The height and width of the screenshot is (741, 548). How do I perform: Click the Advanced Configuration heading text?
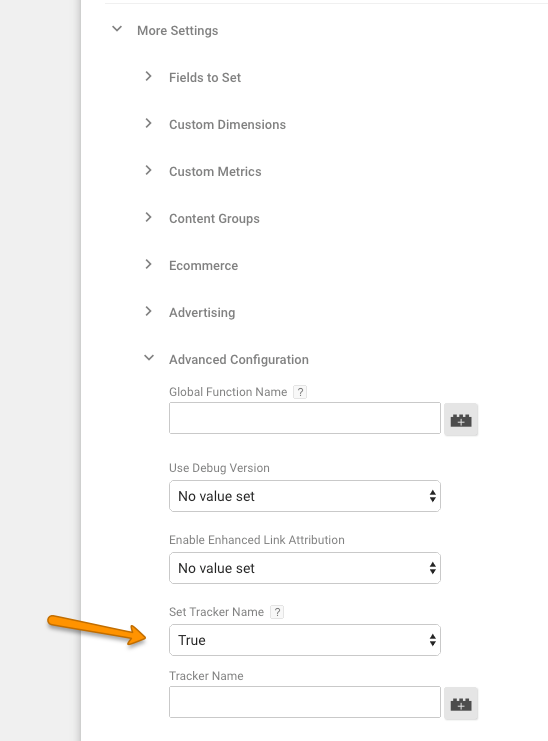coord(239,360)
